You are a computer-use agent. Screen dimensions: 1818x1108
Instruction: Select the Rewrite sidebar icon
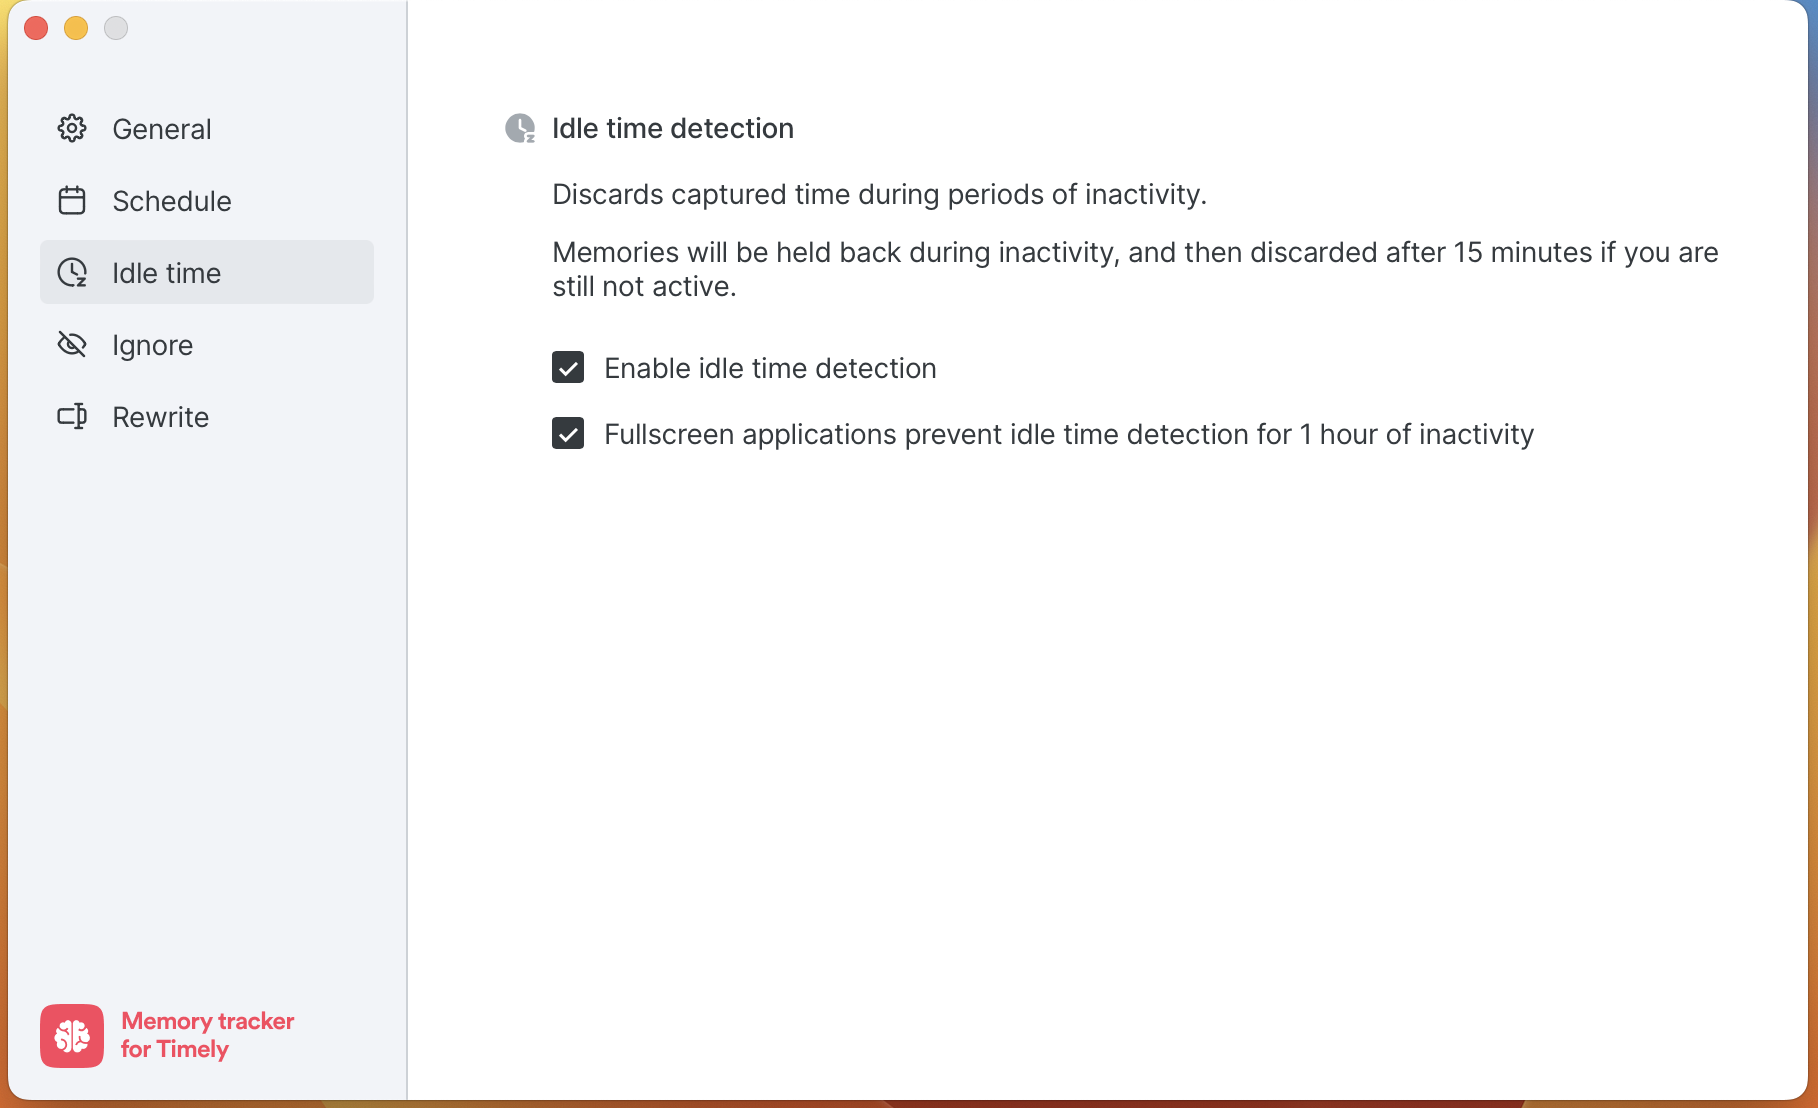point(72,416)
